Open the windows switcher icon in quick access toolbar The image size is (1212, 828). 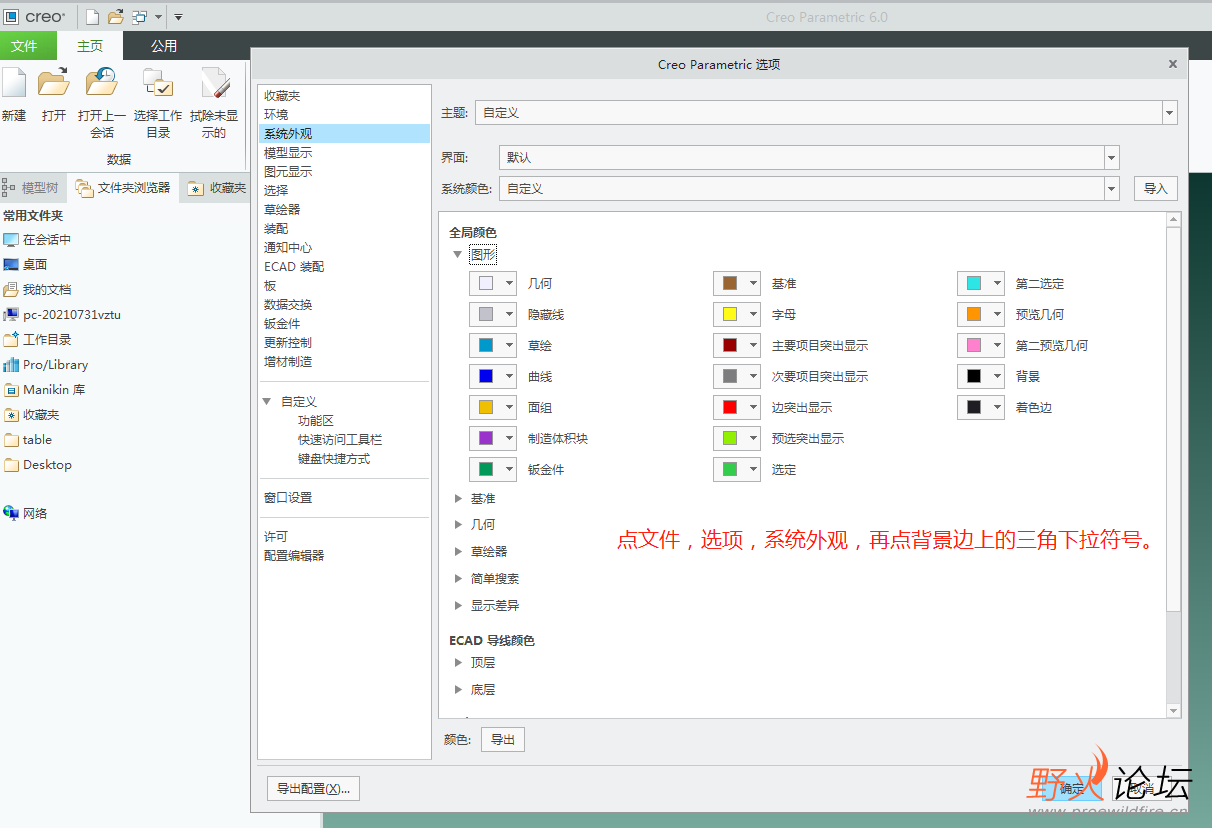(x=140, y=16)
